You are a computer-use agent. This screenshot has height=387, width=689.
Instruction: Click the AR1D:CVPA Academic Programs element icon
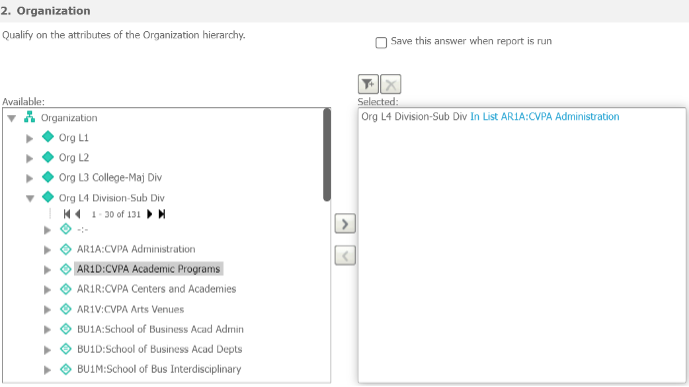click(x=65, y=269)
